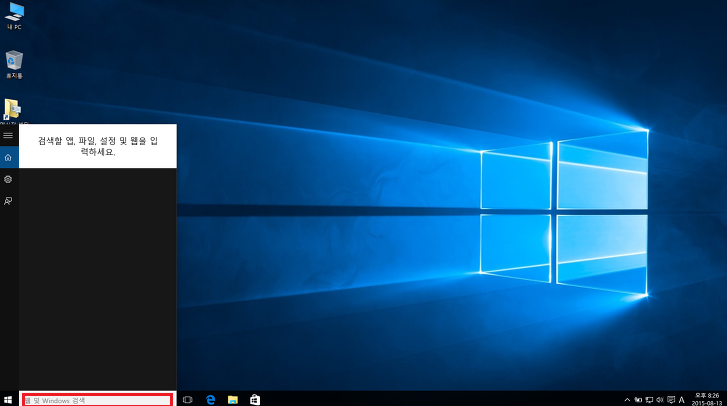Open Task View from the taskbar

coord(188,400)
